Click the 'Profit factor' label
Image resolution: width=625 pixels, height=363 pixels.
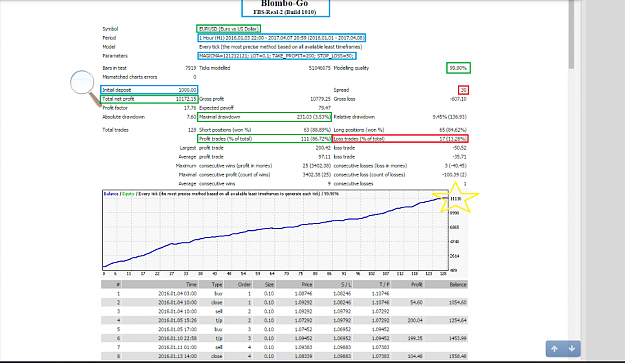click(x=115, y=108)
